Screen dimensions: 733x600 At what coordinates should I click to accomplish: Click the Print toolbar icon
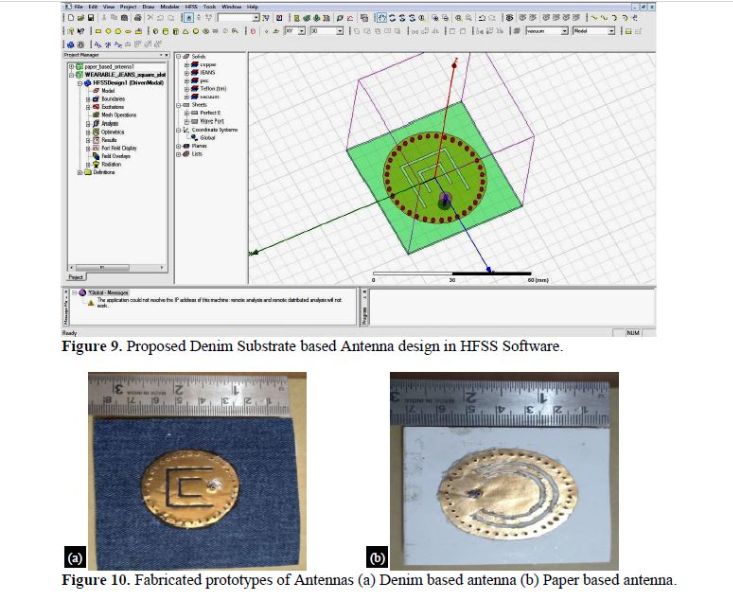click(138, 18)
